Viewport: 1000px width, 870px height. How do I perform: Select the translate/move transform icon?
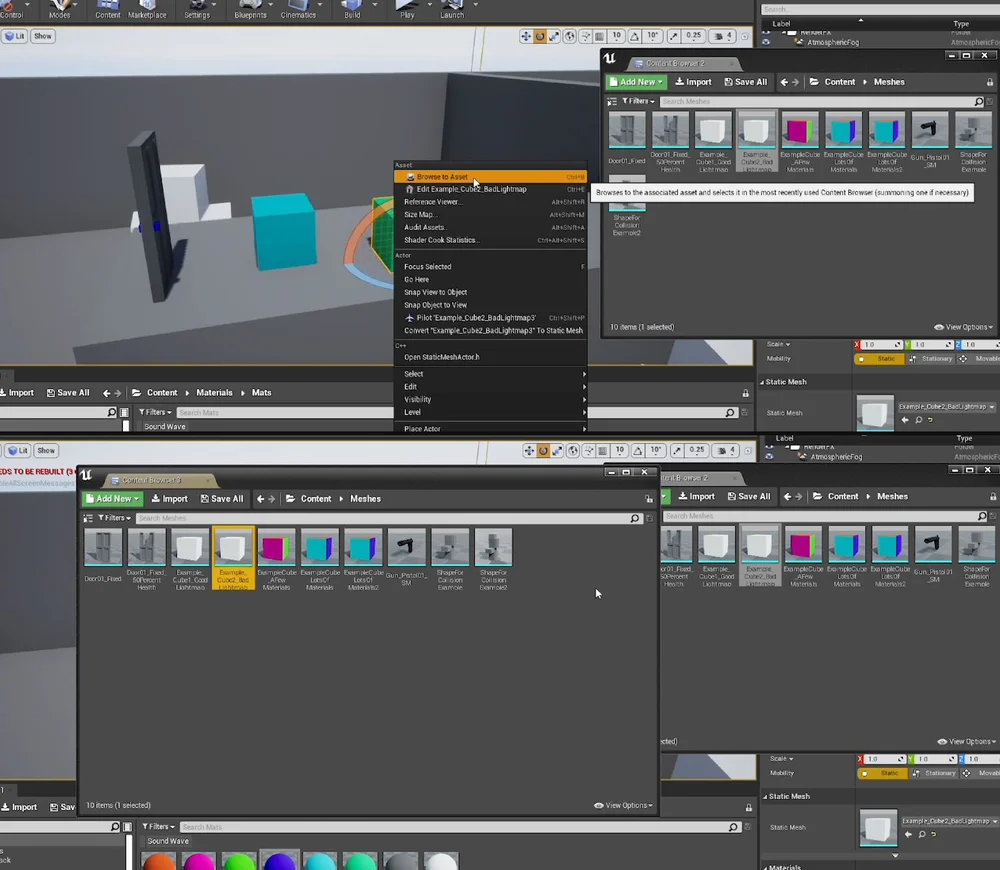pyautogui.click(x=527, y=36)
